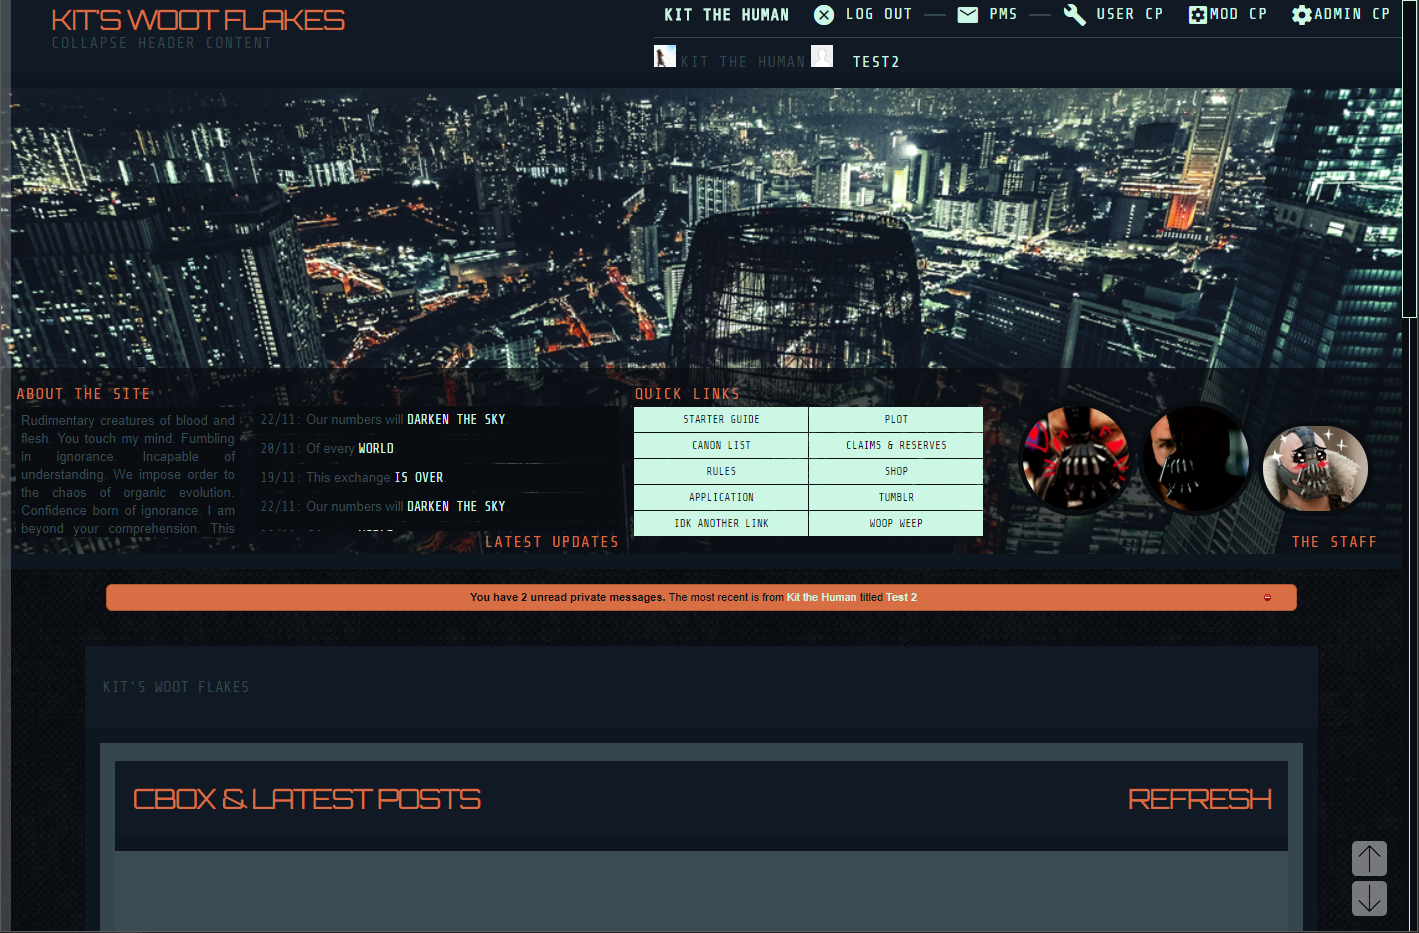Dismiss the unread messages notice icon
1419x933 pixels.
point(1267,598)
